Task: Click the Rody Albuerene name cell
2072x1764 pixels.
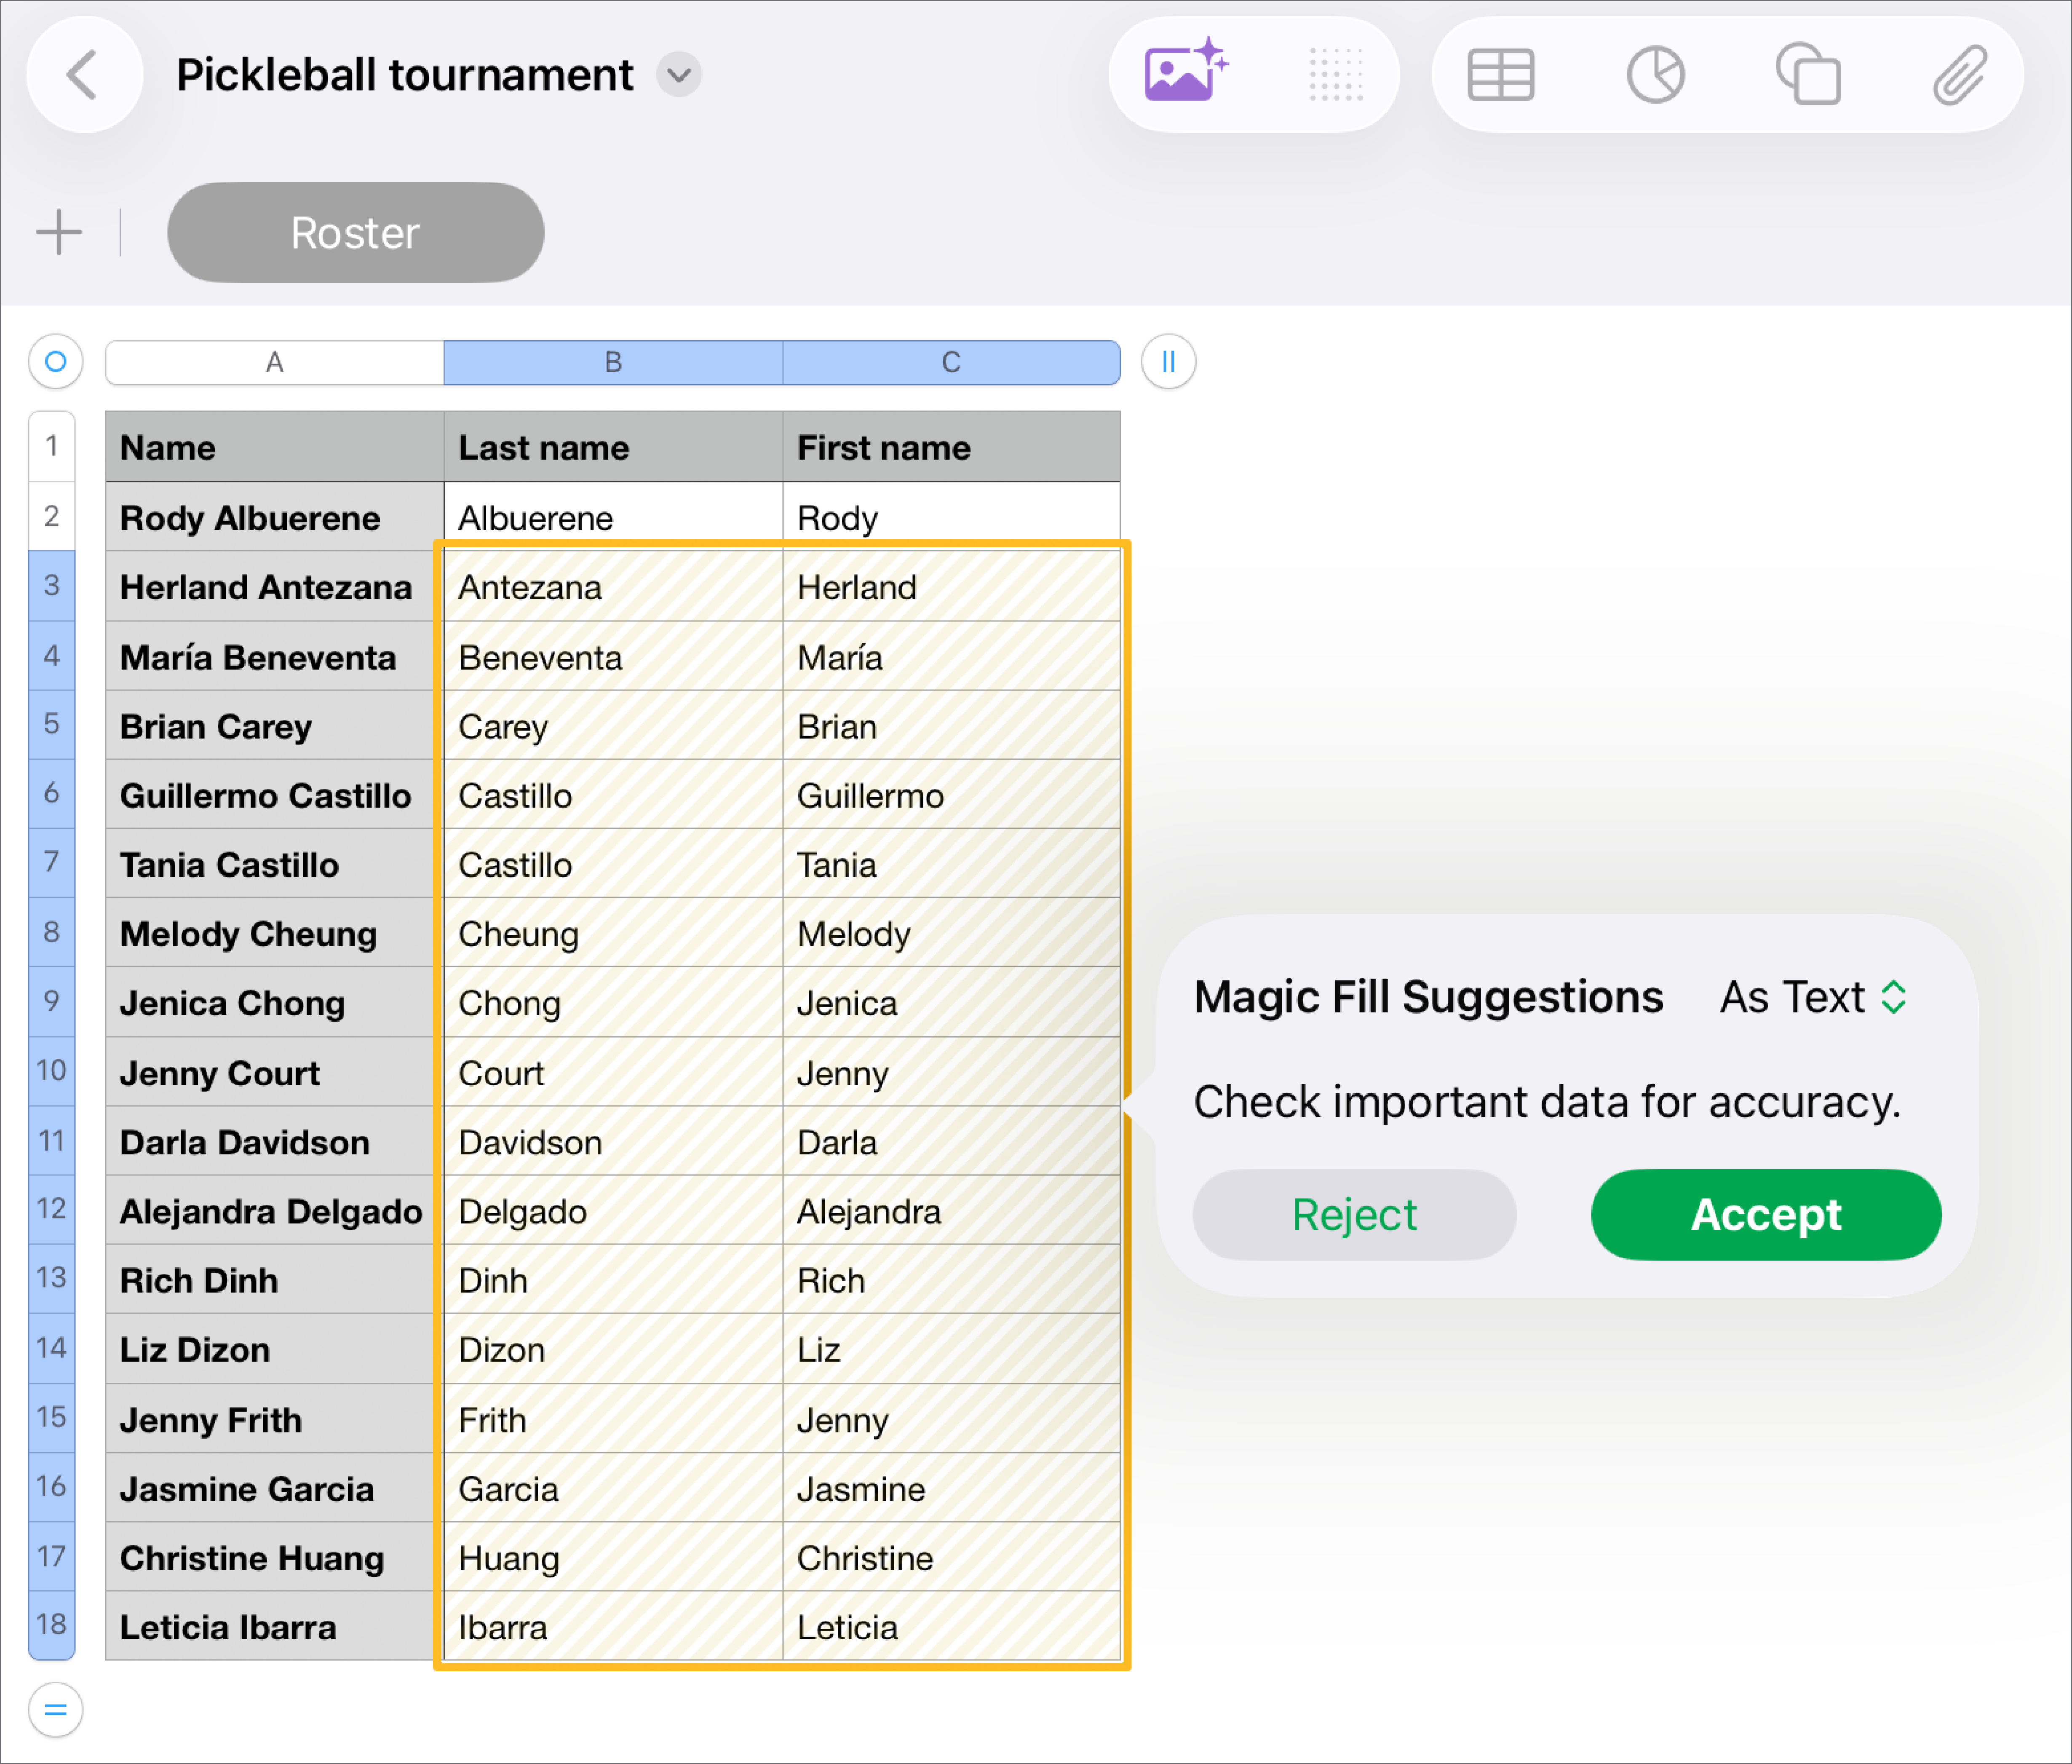Action: (x=250, y=517)
